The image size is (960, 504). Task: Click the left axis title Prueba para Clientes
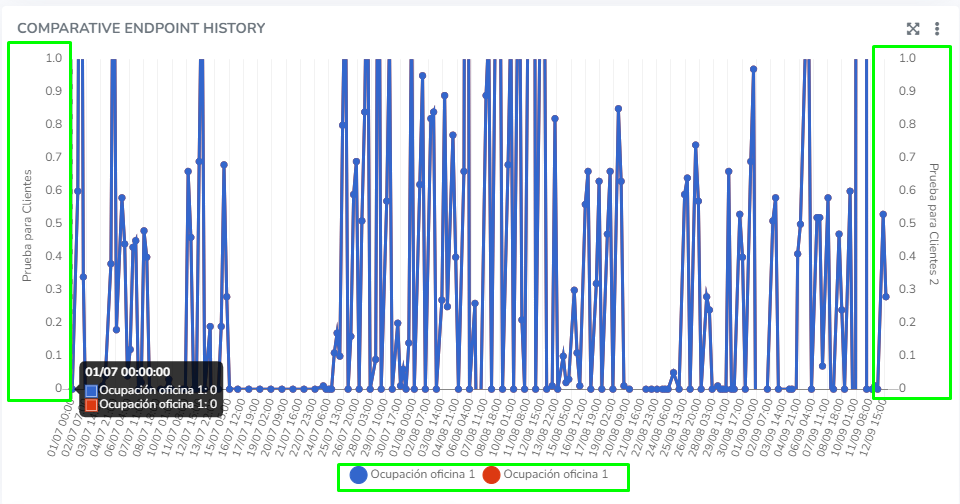tap(28, 223)
